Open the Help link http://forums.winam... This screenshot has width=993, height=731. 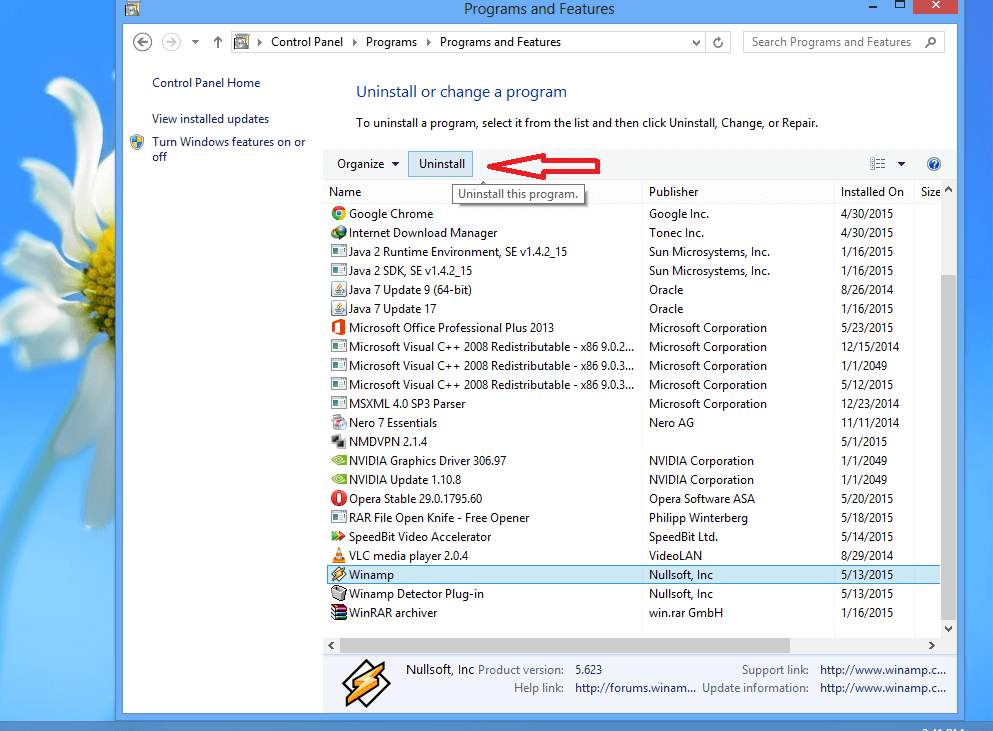[635, 688]
